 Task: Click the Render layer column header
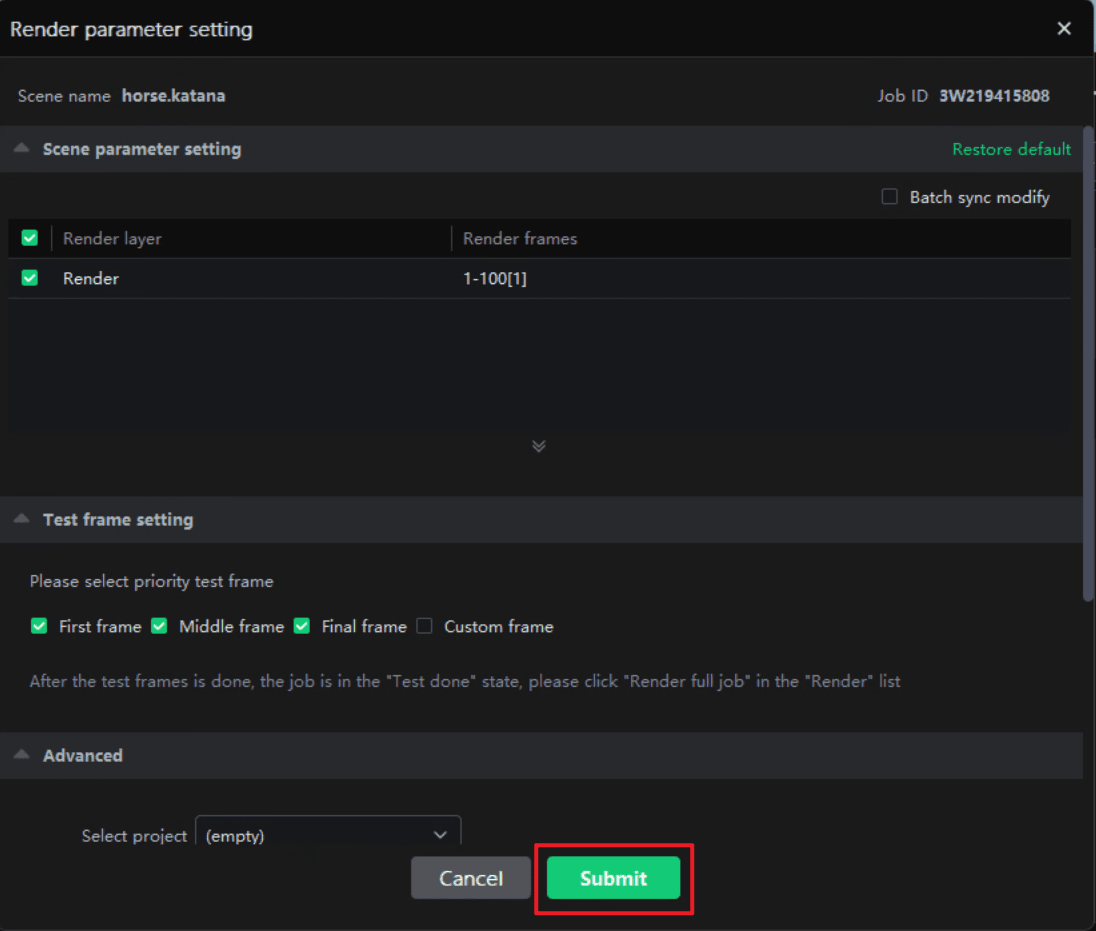point(112,239)
